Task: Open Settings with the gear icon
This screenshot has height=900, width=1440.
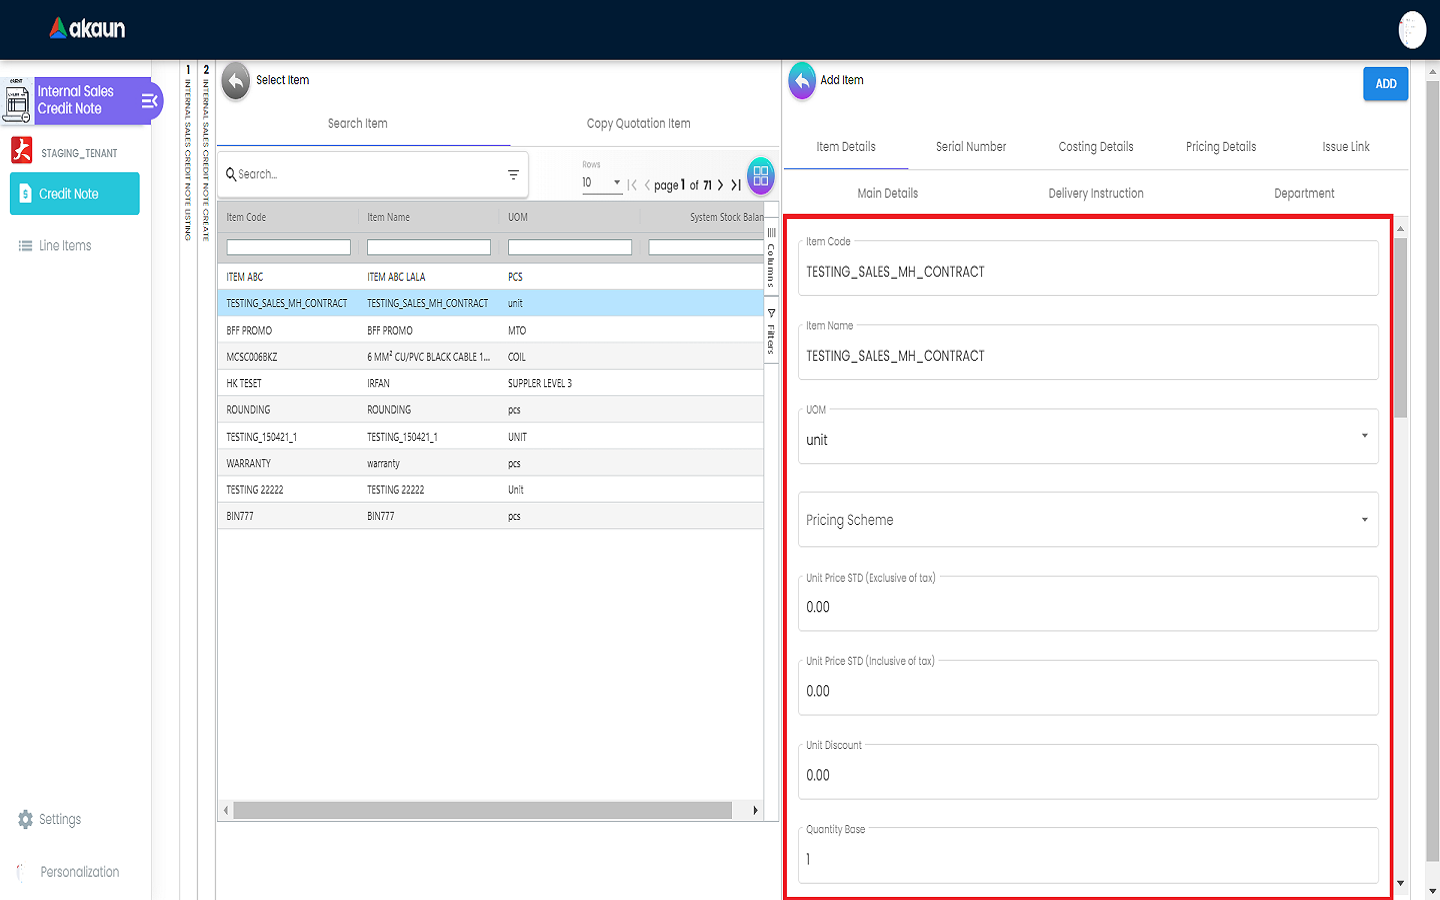Action: 26,820
